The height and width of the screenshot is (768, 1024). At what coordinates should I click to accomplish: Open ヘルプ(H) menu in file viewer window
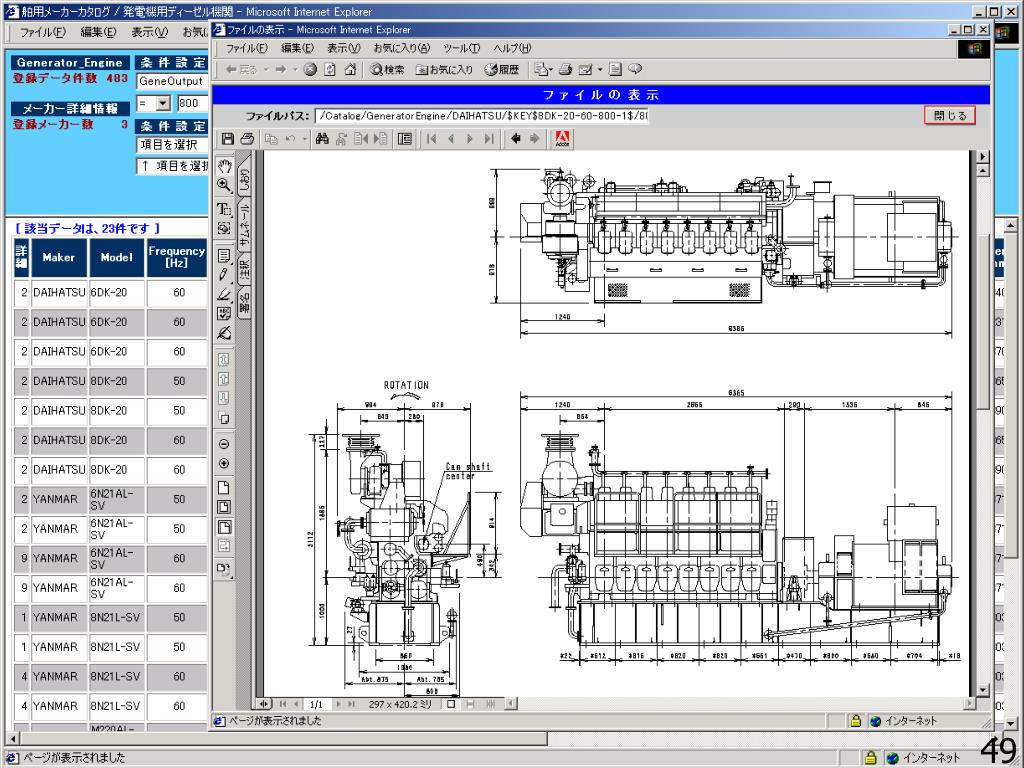tap(512, 48)
